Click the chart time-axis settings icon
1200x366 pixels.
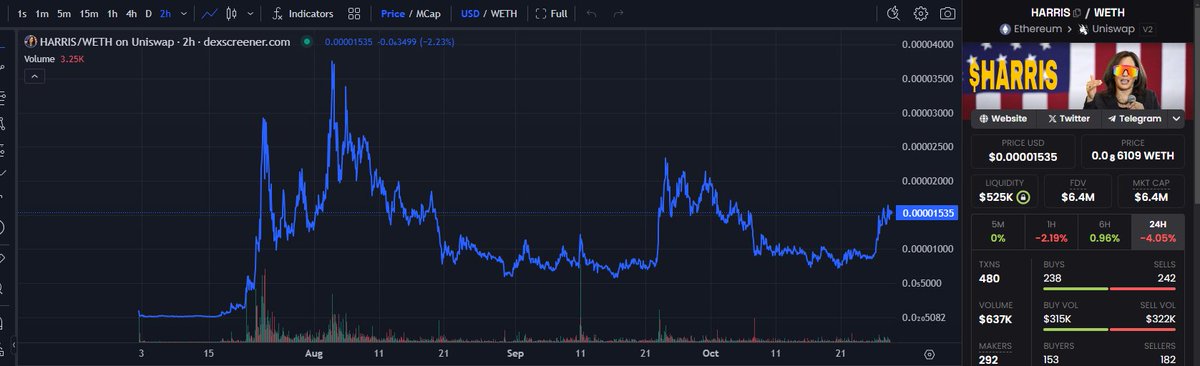pos(929,354)
